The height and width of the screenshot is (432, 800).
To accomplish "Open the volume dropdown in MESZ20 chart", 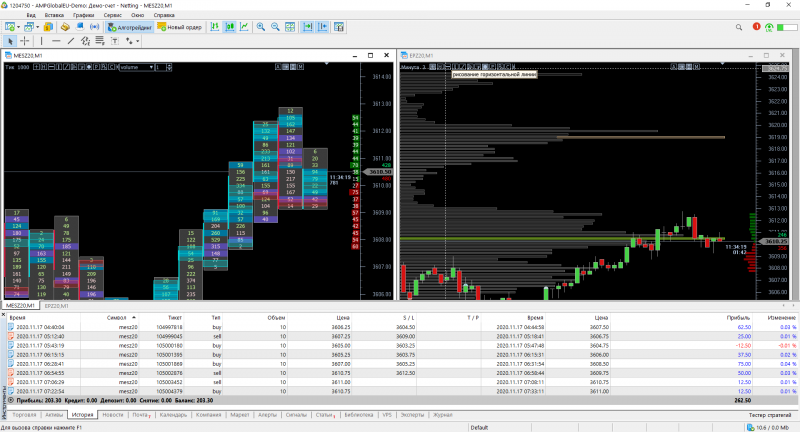I will [136, 67].
